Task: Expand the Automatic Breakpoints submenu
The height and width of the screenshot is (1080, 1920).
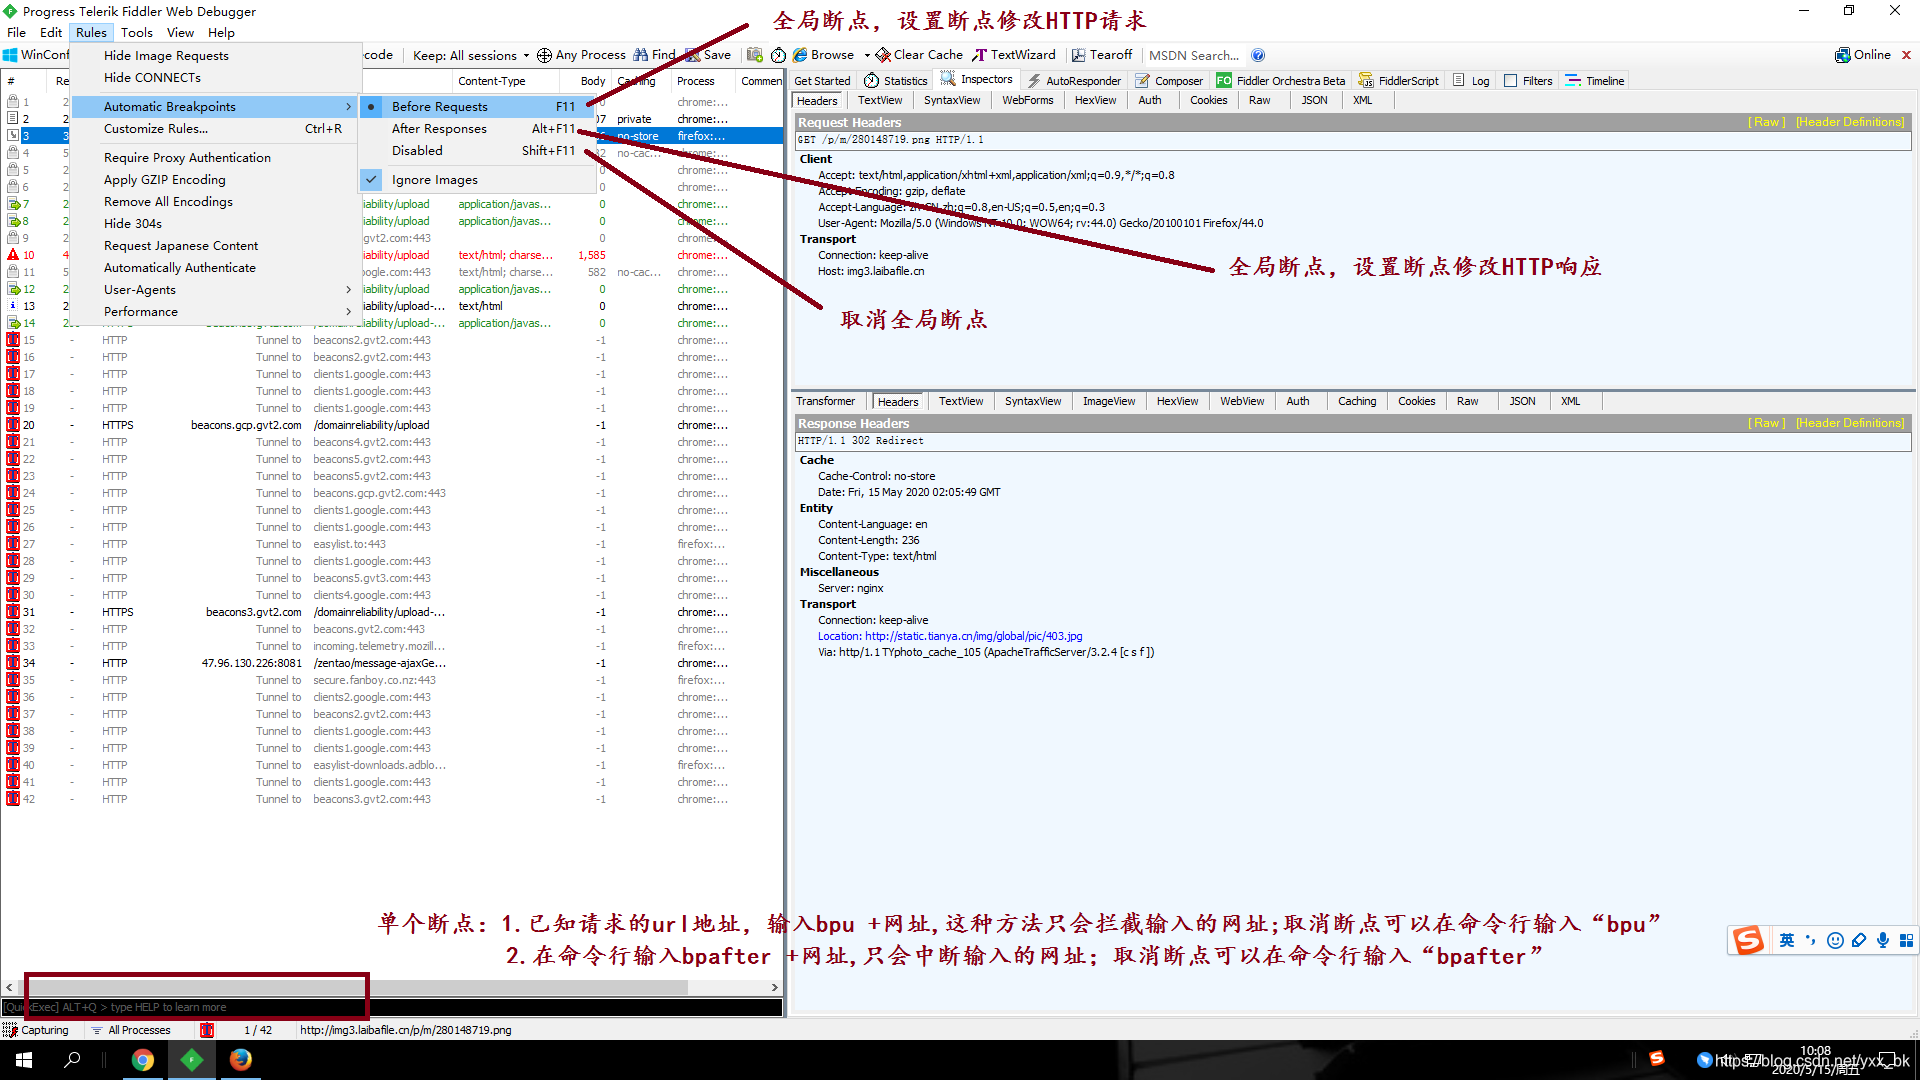Action: [215, 106]
